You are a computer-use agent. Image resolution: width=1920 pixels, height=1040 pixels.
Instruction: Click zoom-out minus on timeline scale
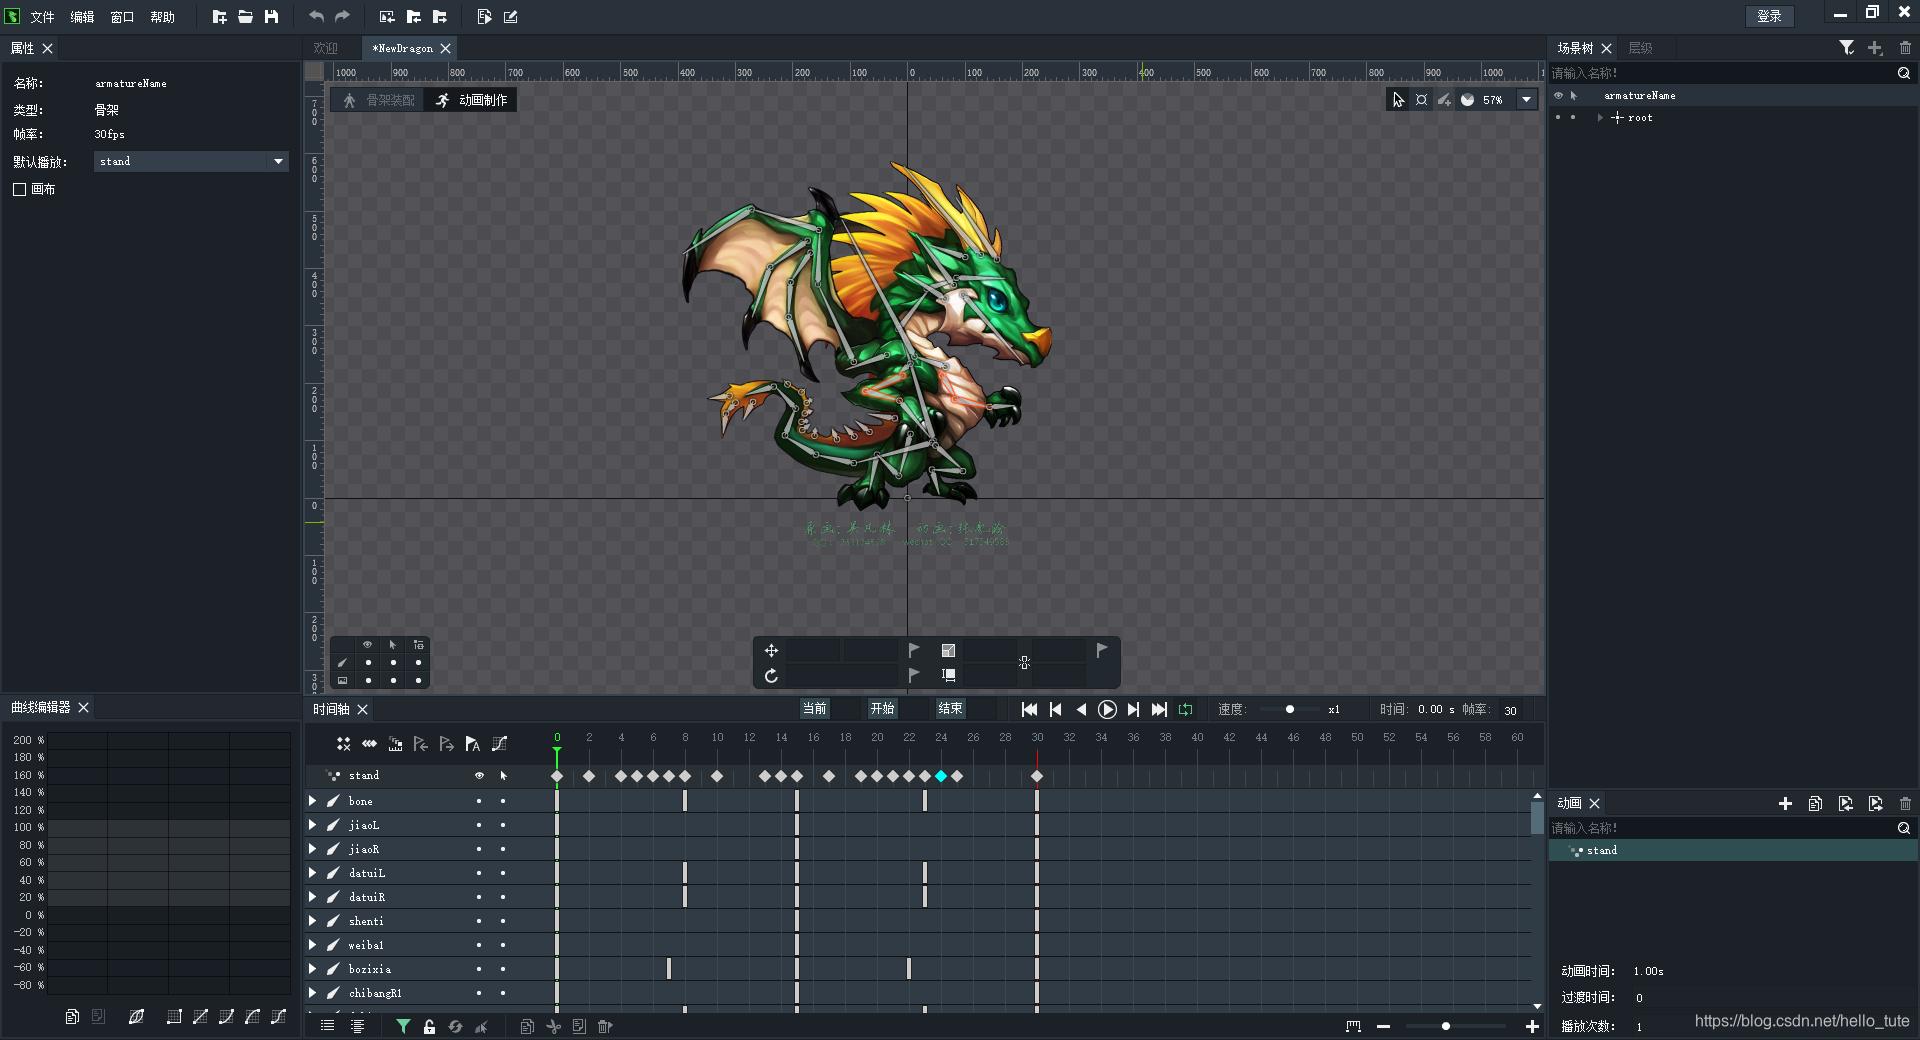(1383, 1026)
